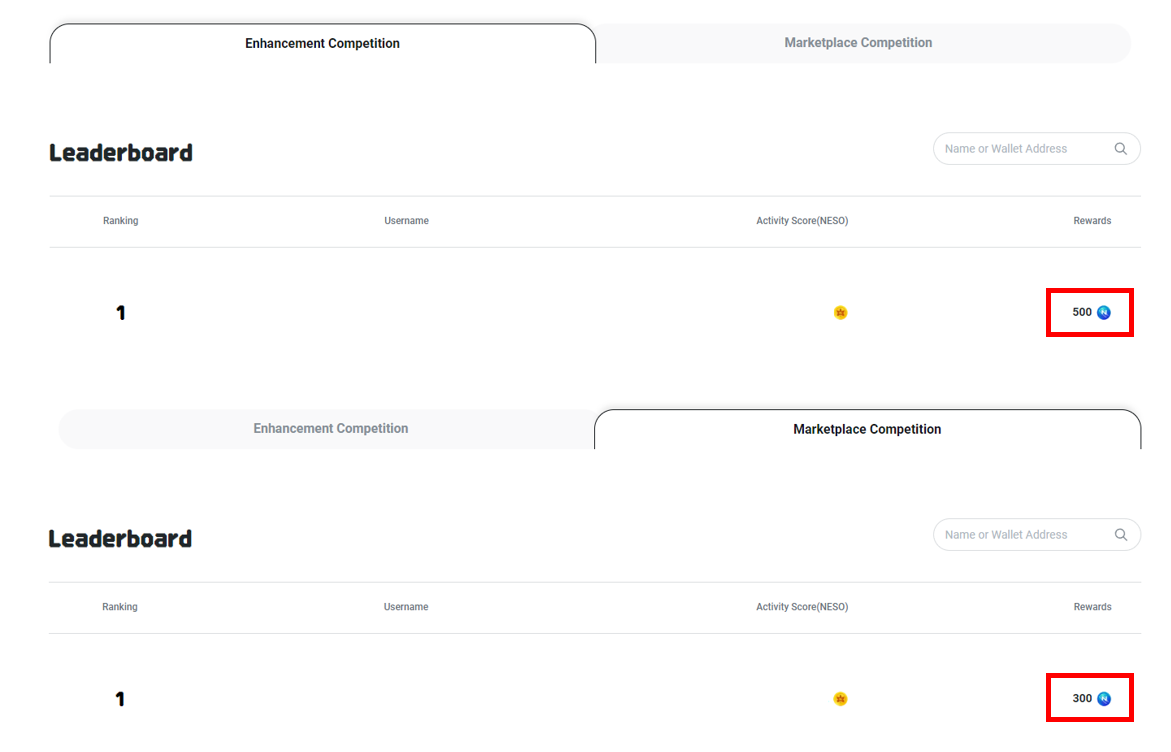Switch to the greyed-out Enhancement Competition tab
The image size is (1171, 752).
(330, 429)
